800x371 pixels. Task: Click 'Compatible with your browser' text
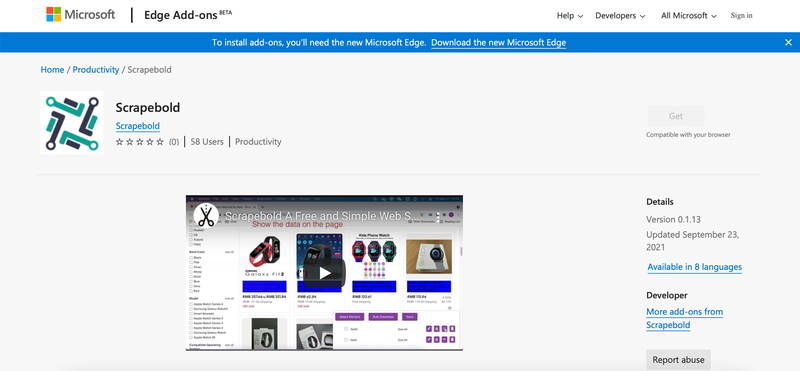pyautogui.click(x=688, y=135)
